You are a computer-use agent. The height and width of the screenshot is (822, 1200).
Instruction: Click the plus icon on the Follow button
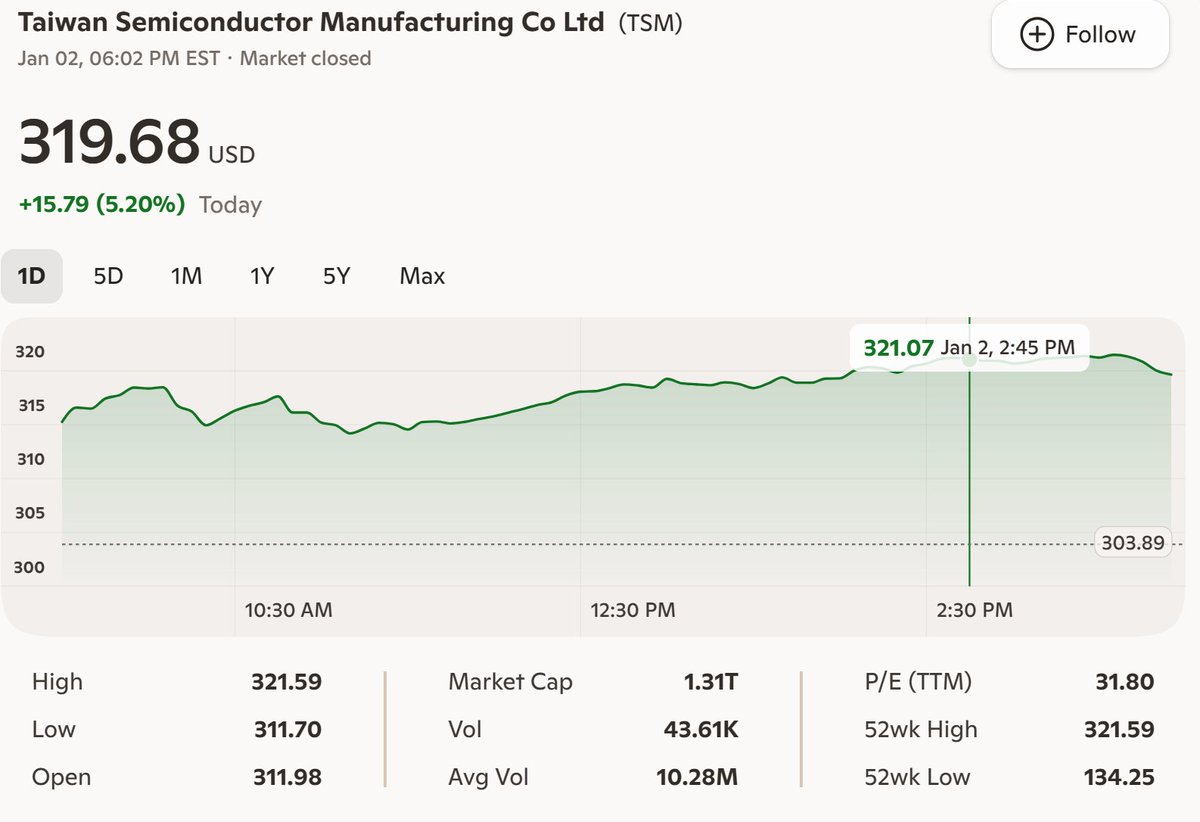coord(1035,33)
